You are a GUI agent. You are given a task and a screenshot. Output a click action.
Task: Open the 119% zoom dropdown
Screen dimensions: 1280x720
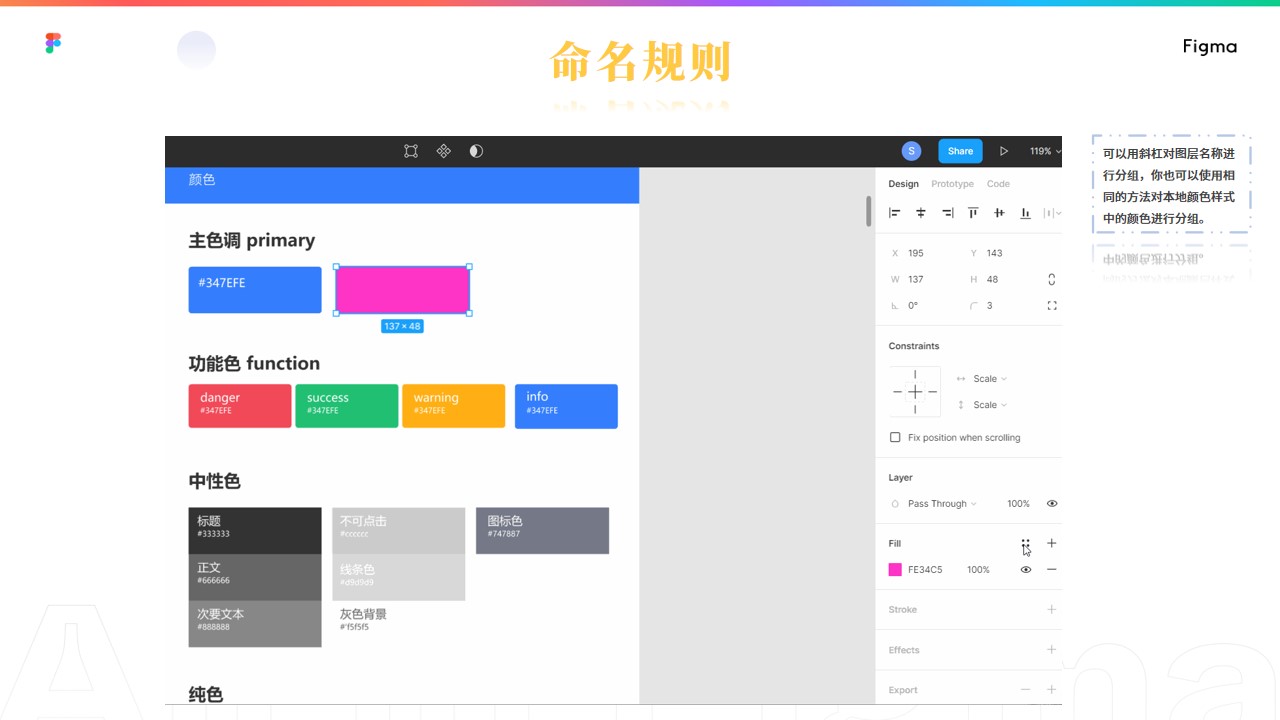tap(1045, 151)
